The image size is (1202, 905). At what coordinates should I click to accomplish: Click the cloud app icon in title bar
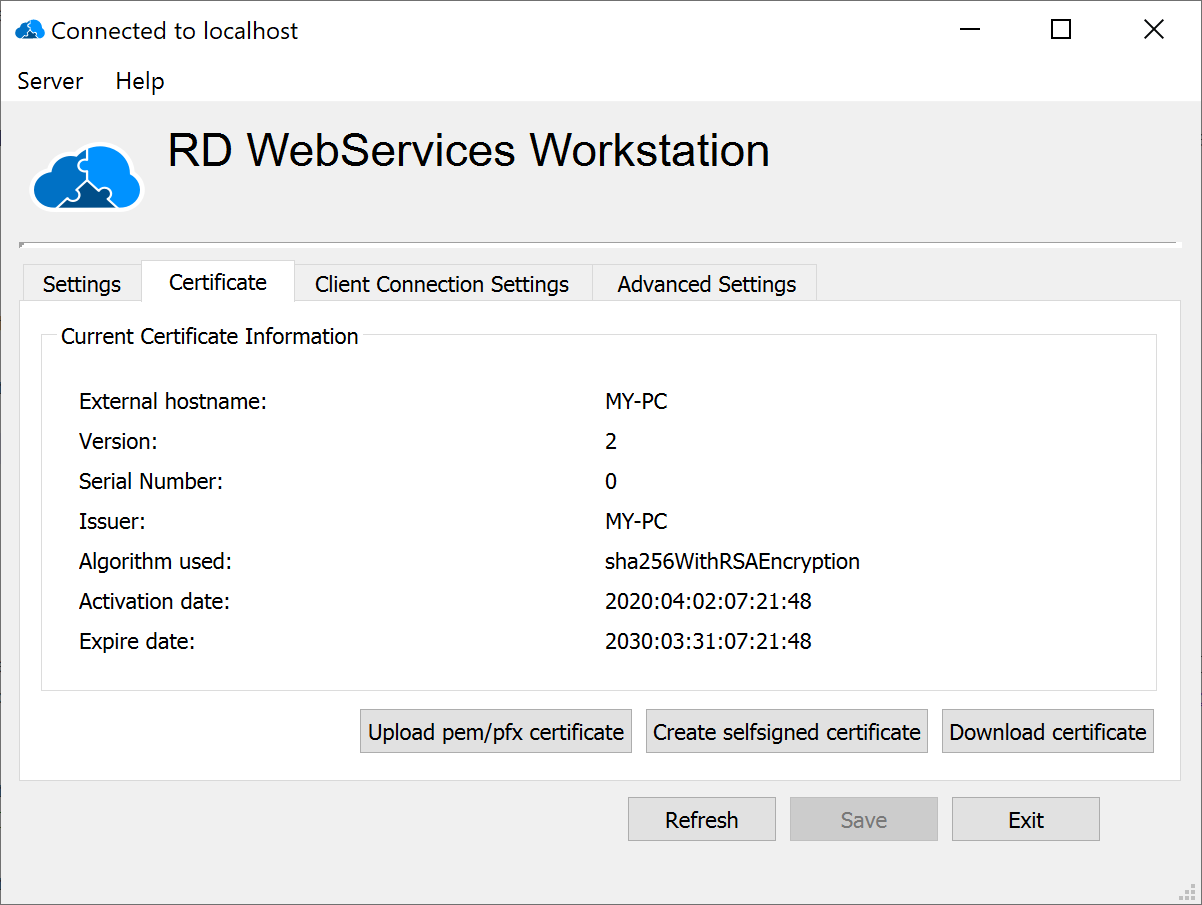(29, 31)
